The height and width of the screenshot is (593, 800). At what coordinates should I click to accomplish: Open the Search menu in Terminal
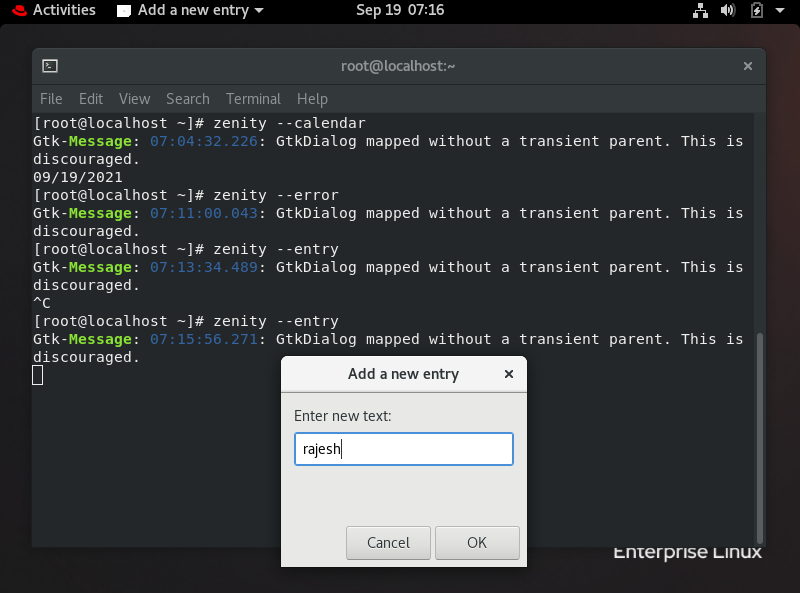(187, 99)
